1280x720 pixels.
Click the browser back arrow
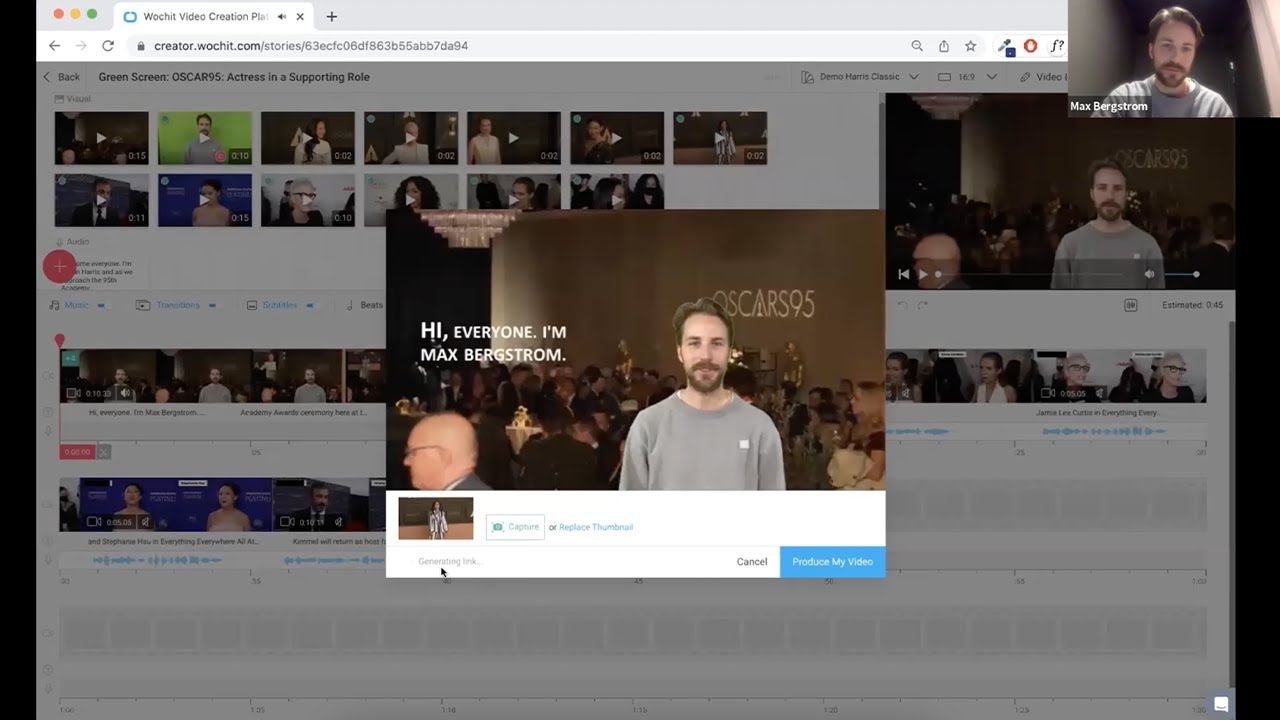pyautogui.click(x=54, y=46)
